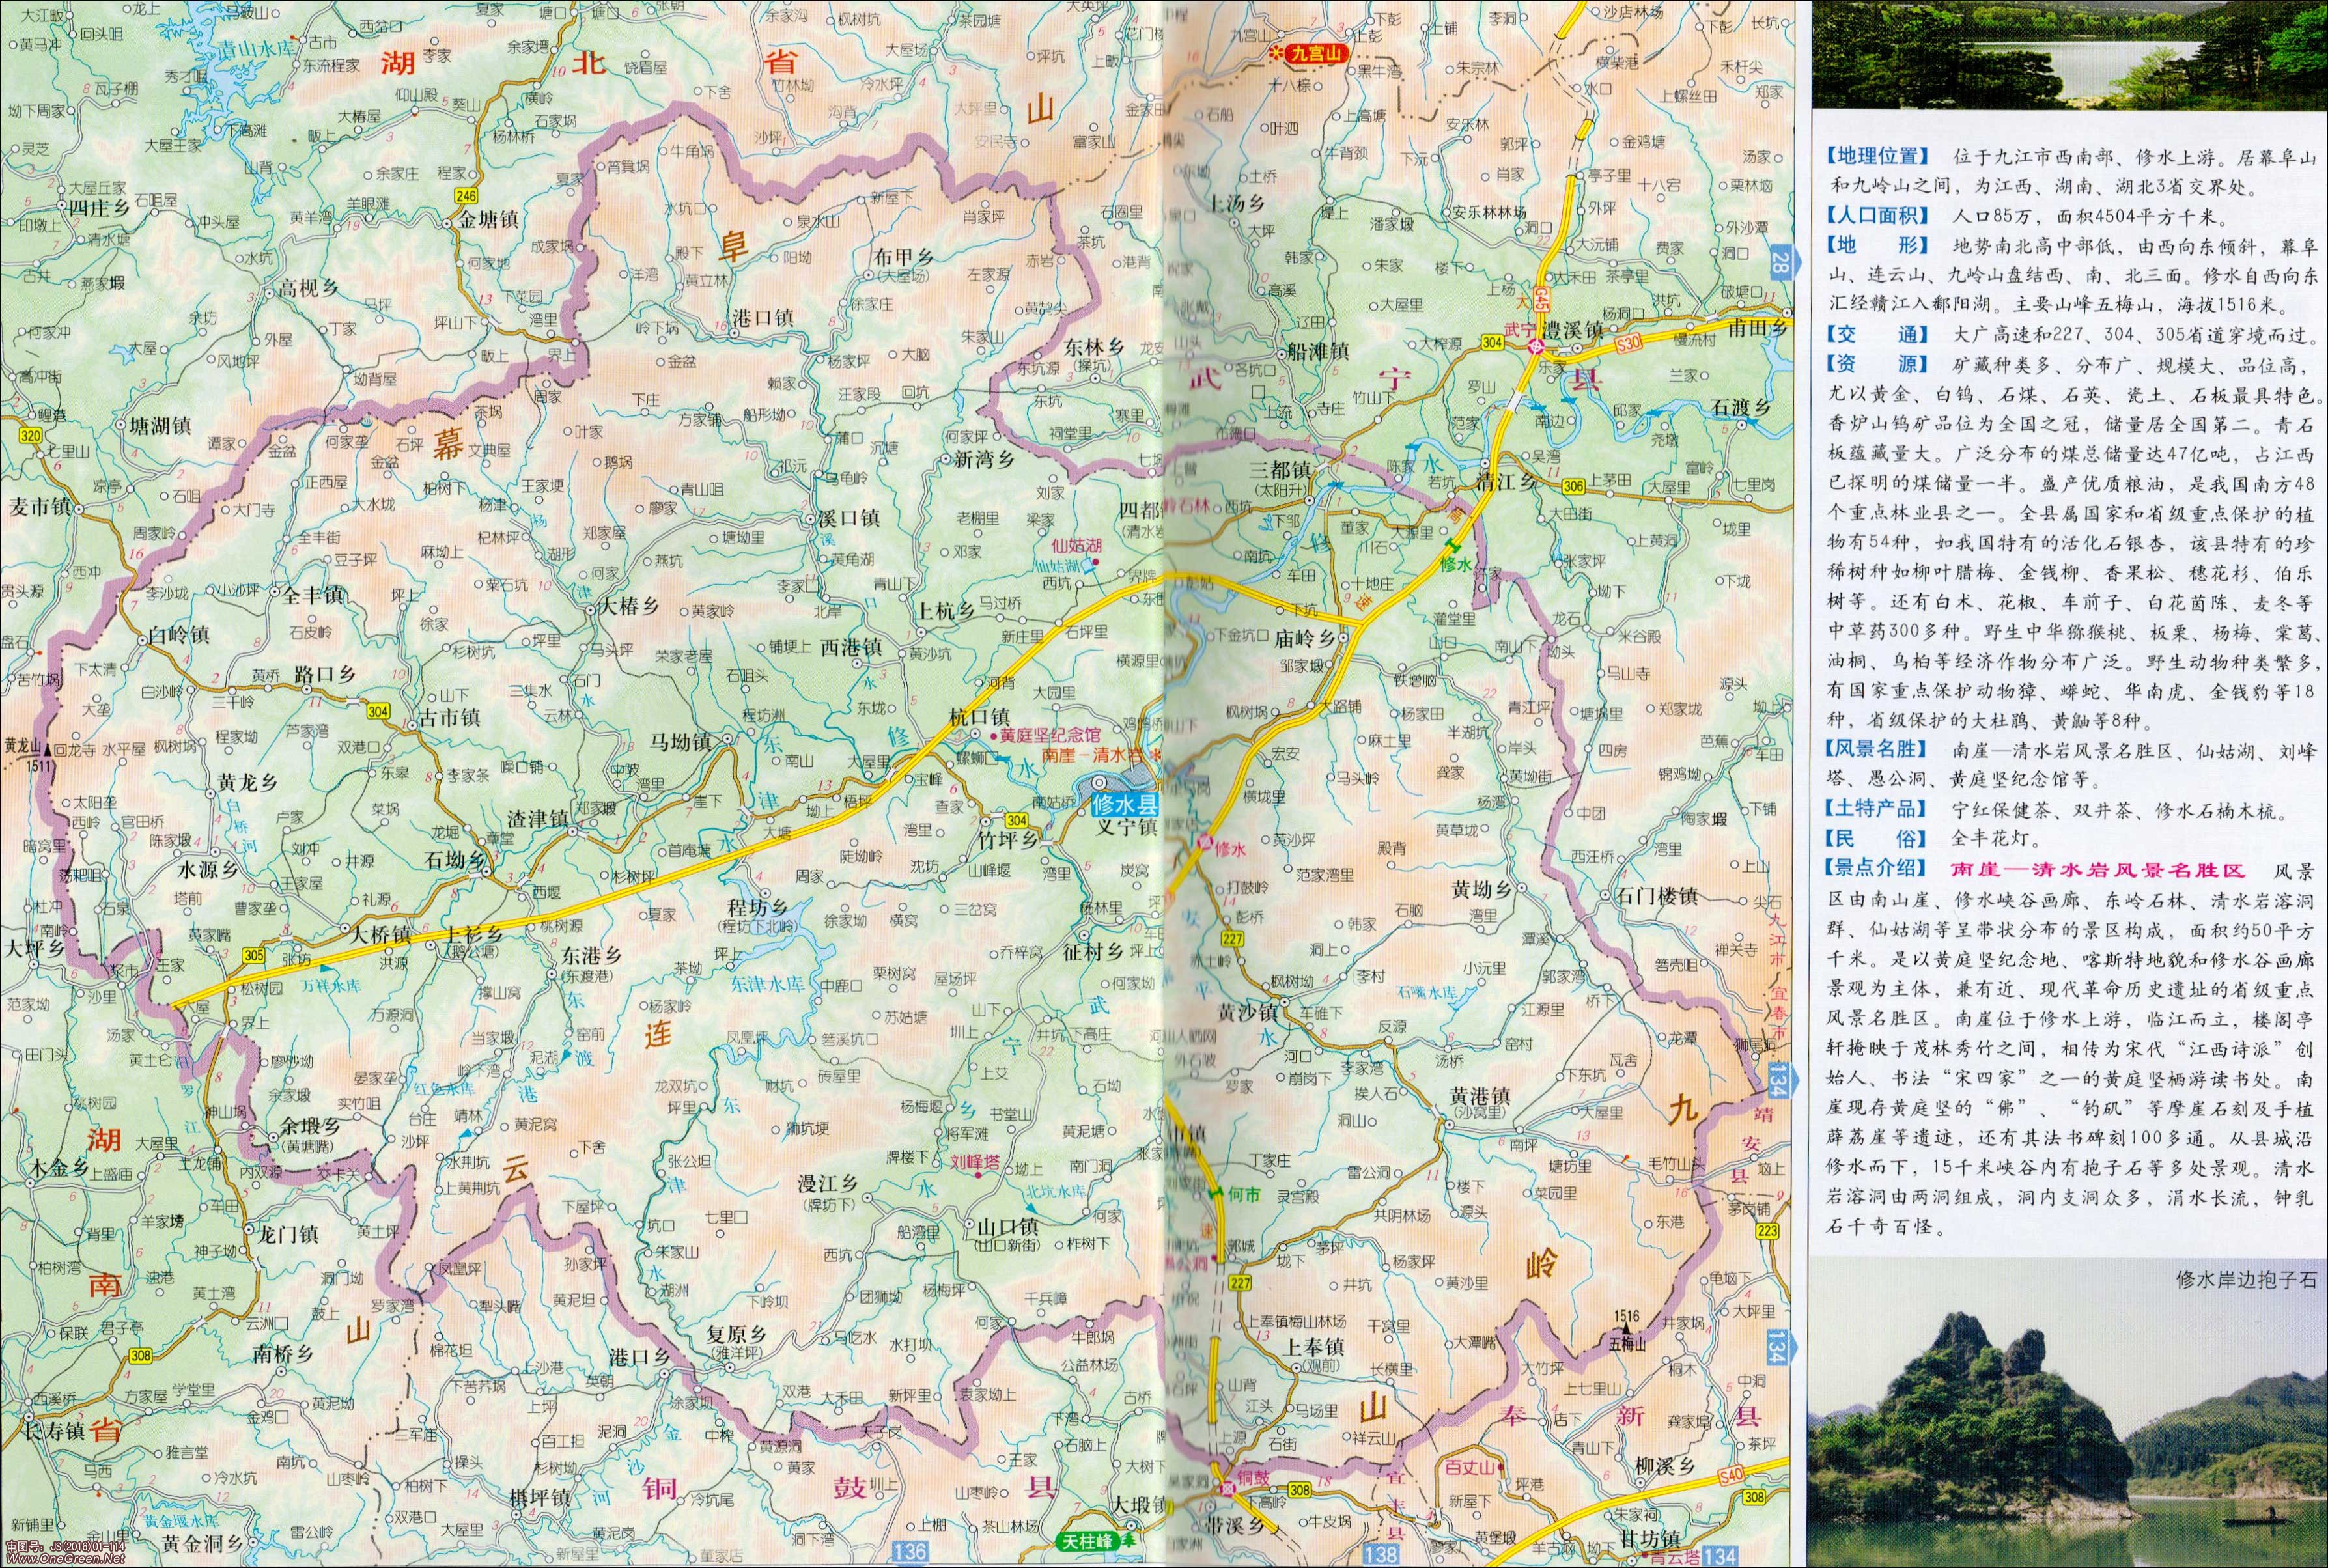Click the 南崖—清水岩风景名胜区 red title
The height and width of the screenshot is (1568, 2328).
[x=2097, y=870]
